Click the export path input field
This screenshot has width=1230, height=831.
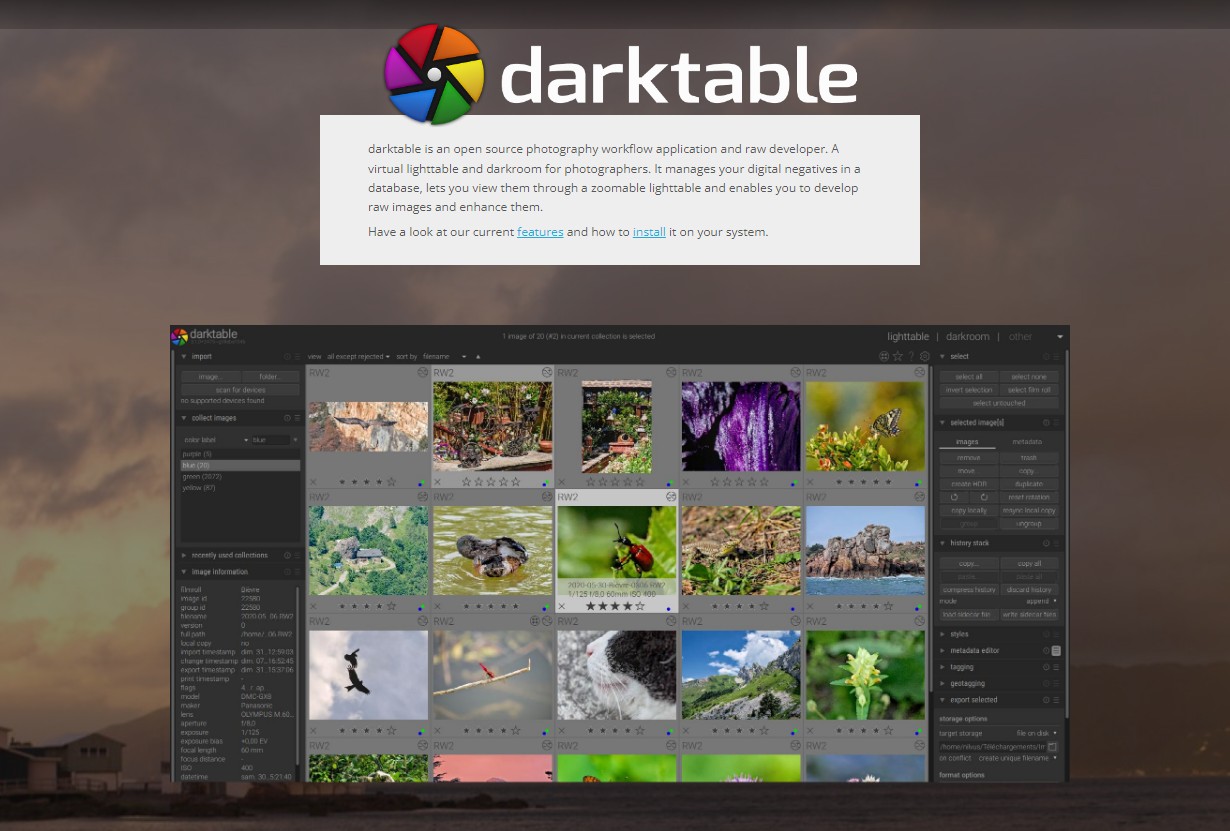click(993, 747)
